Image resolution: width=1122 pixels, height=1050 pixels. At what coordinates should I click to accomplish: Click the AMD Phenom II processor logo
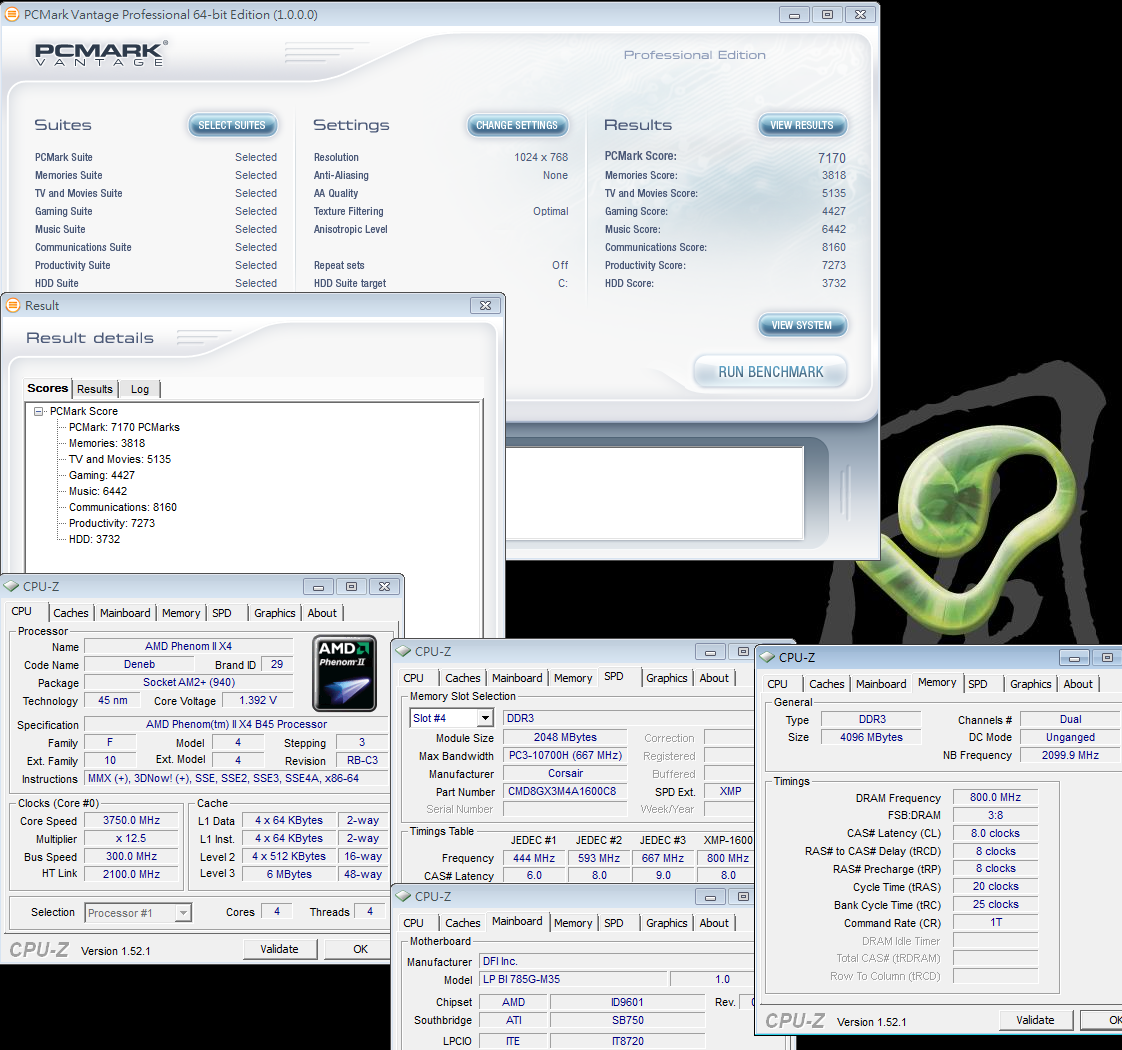[345, 673]
